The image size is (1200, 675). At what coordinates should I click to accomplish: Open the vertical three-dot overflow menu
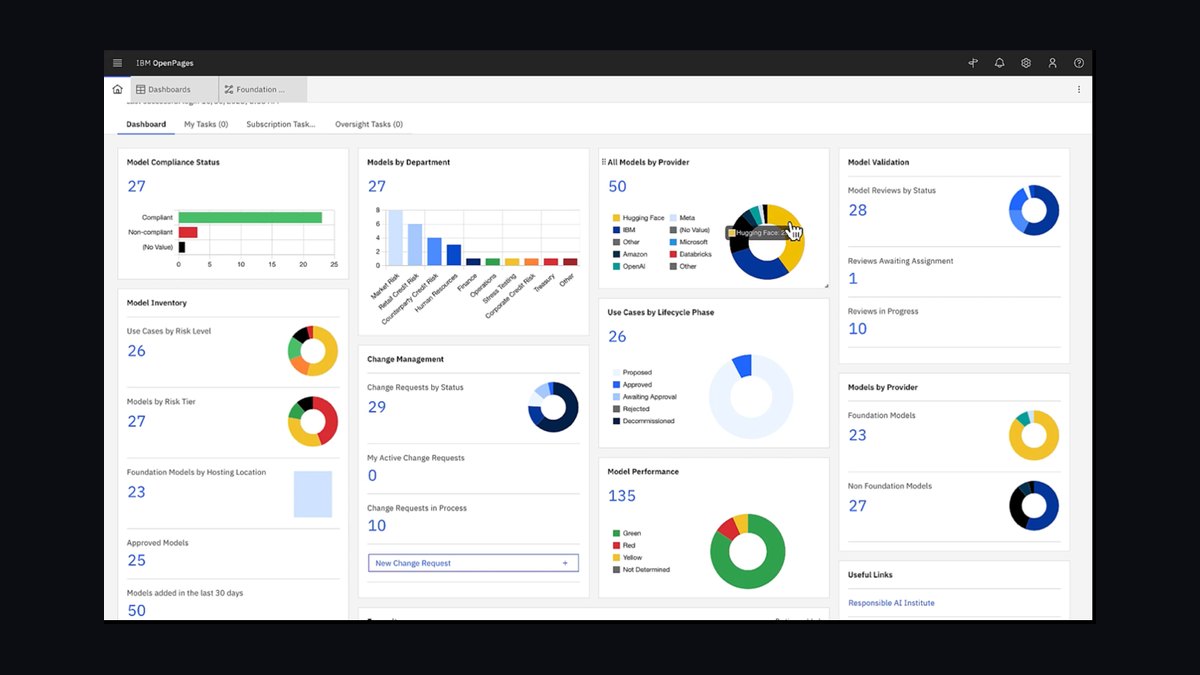coord(1078,89)
